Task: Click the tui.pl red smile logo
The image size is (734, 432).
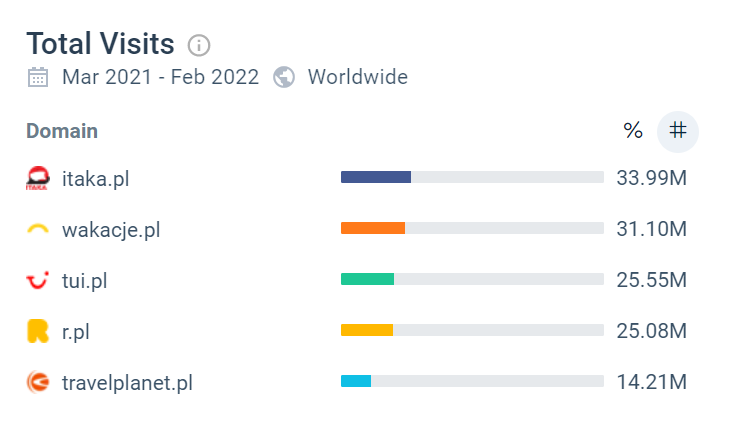Action: [37, 280]
